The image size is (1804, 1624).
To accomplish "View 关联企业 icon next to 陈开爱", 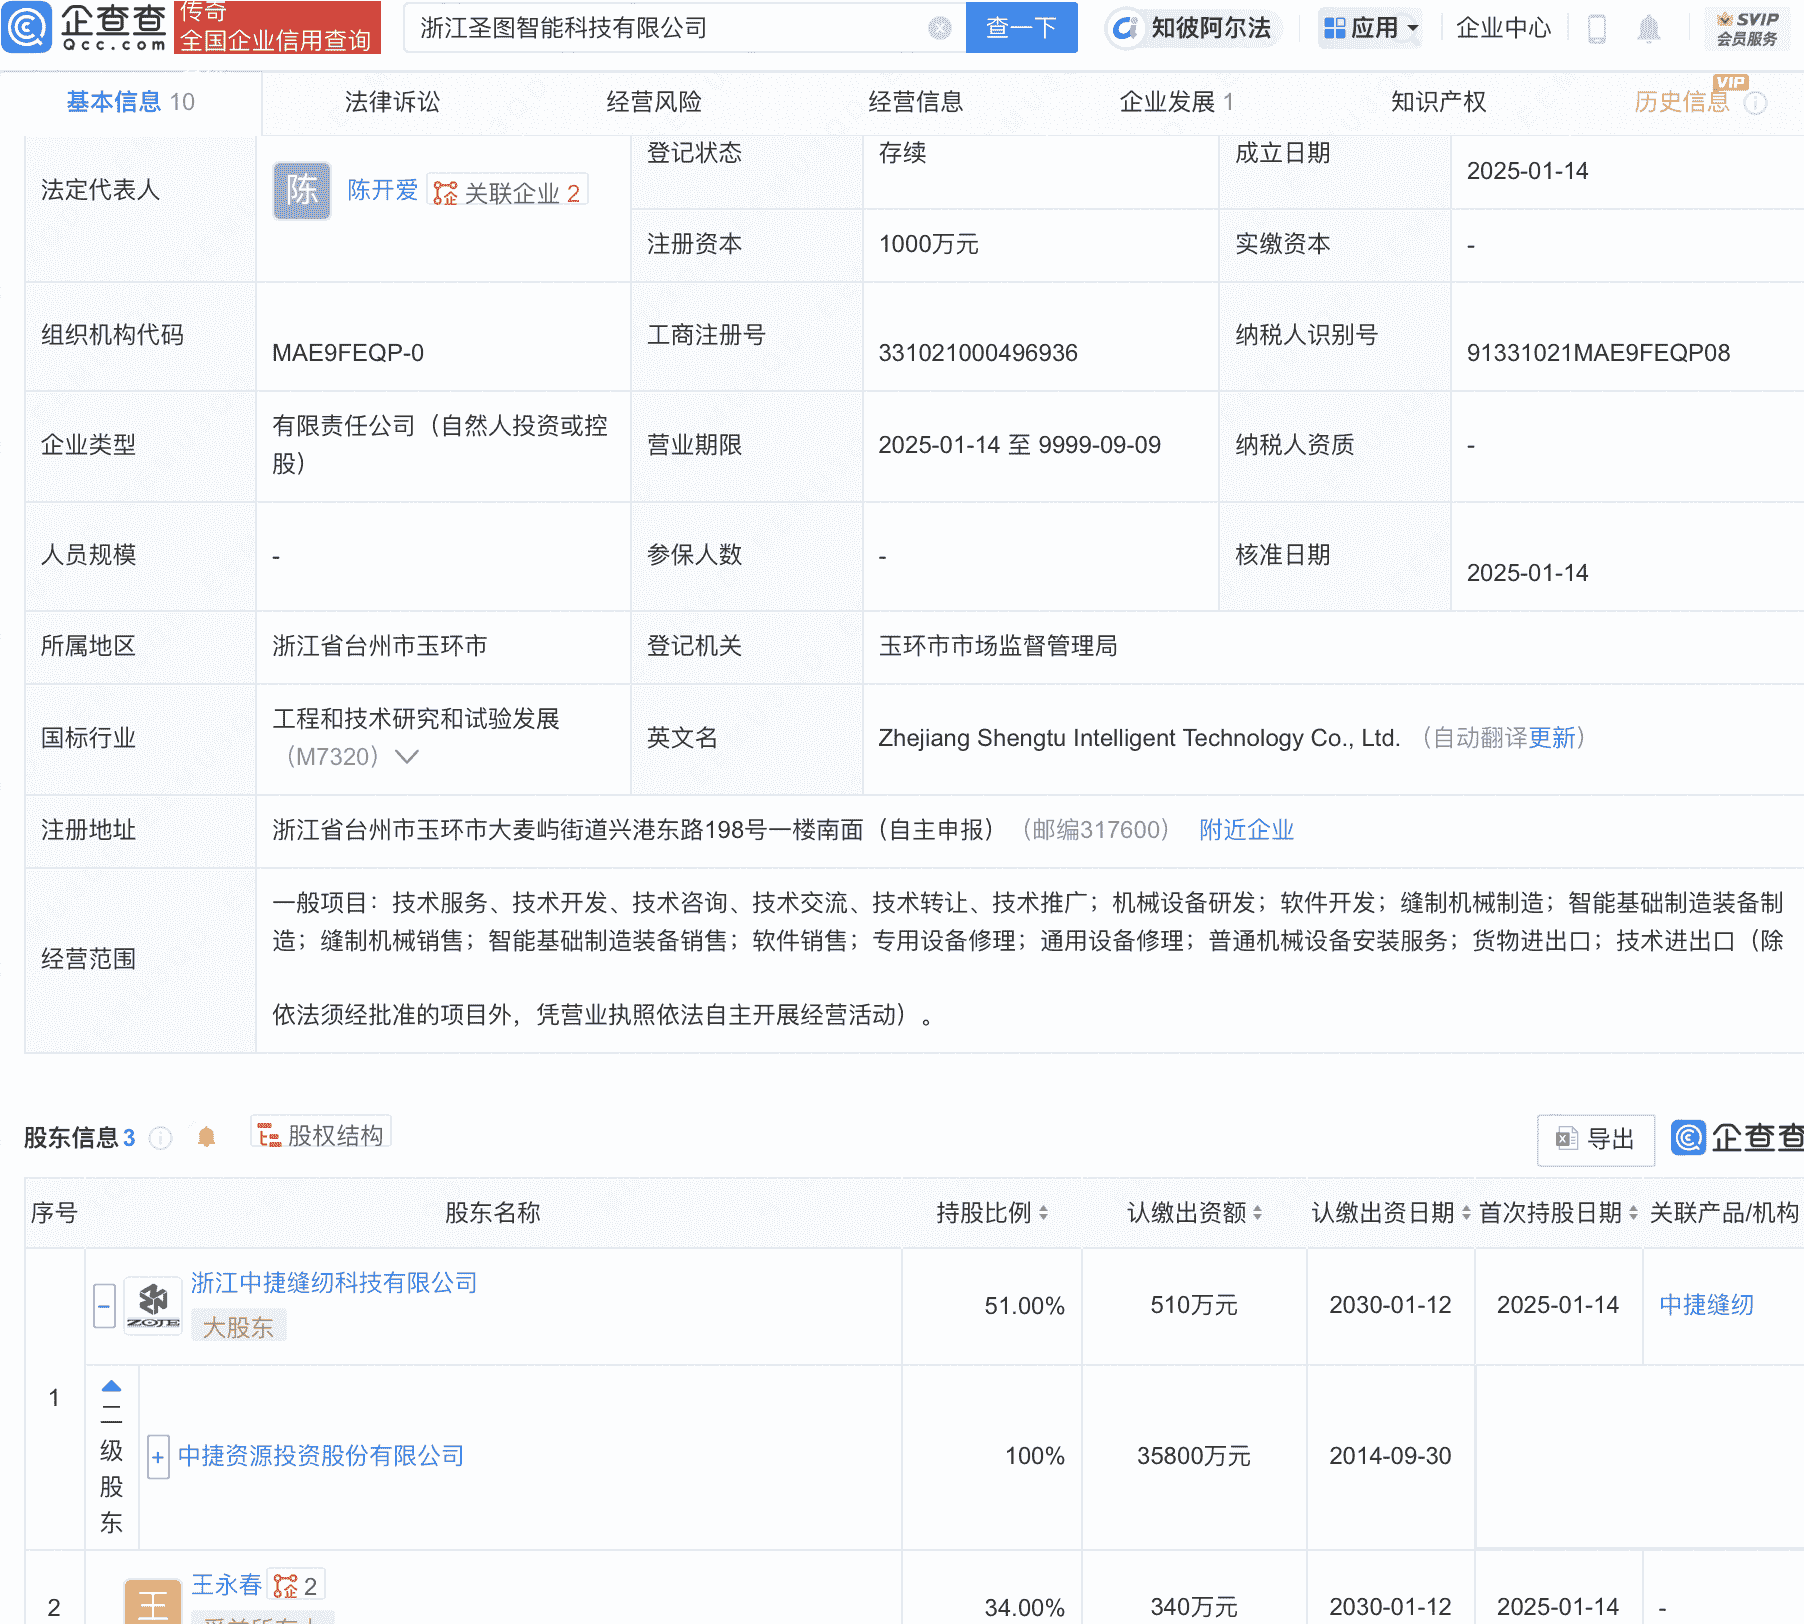I will 447,191.
